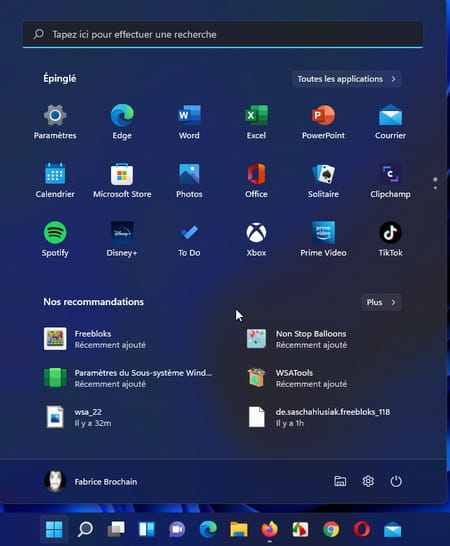The image size is (450, 546).
Task: Open the Prime Video app
Action: point(323,239)
